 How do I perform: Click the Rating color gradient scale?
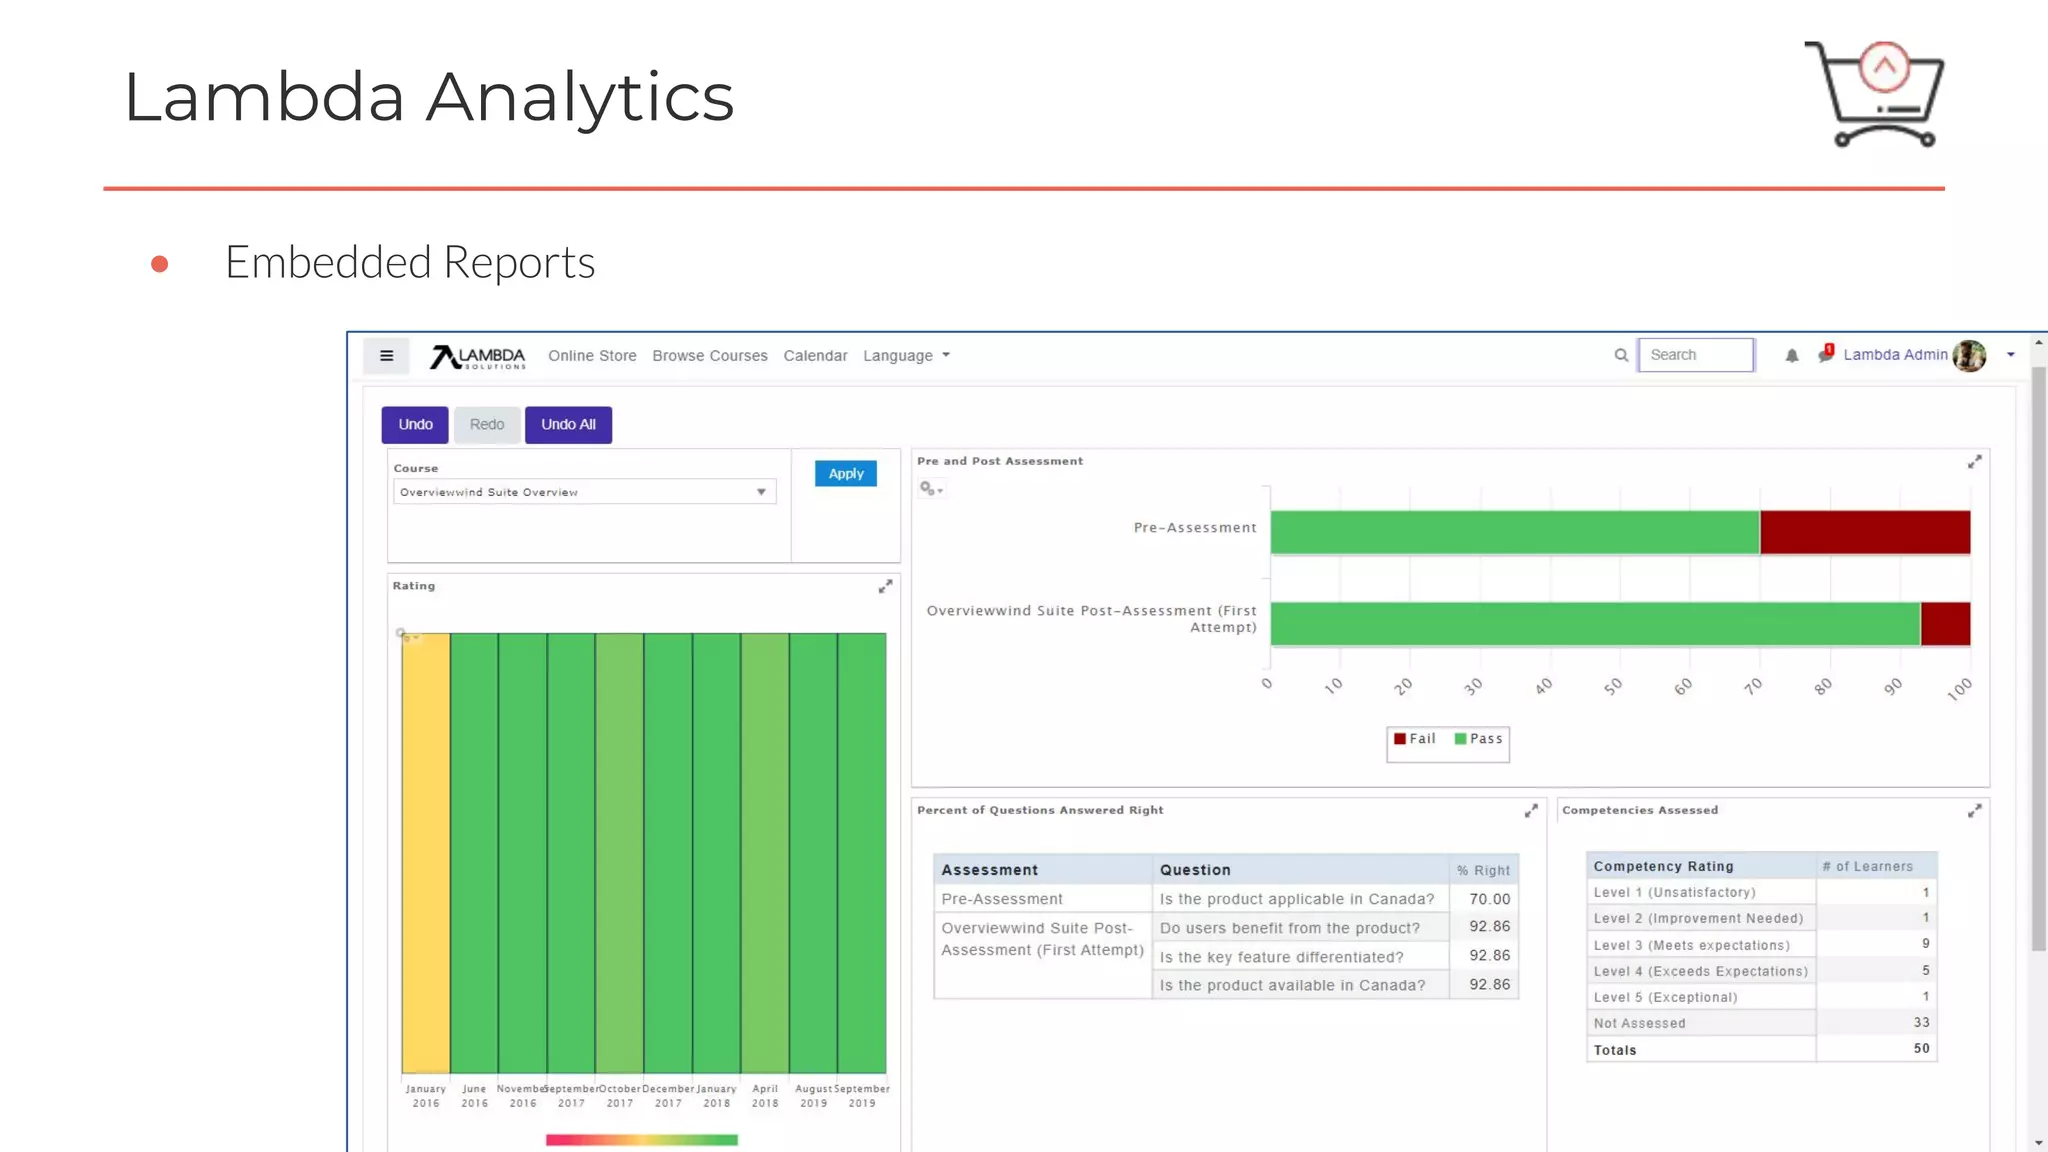pos(642,1140)
